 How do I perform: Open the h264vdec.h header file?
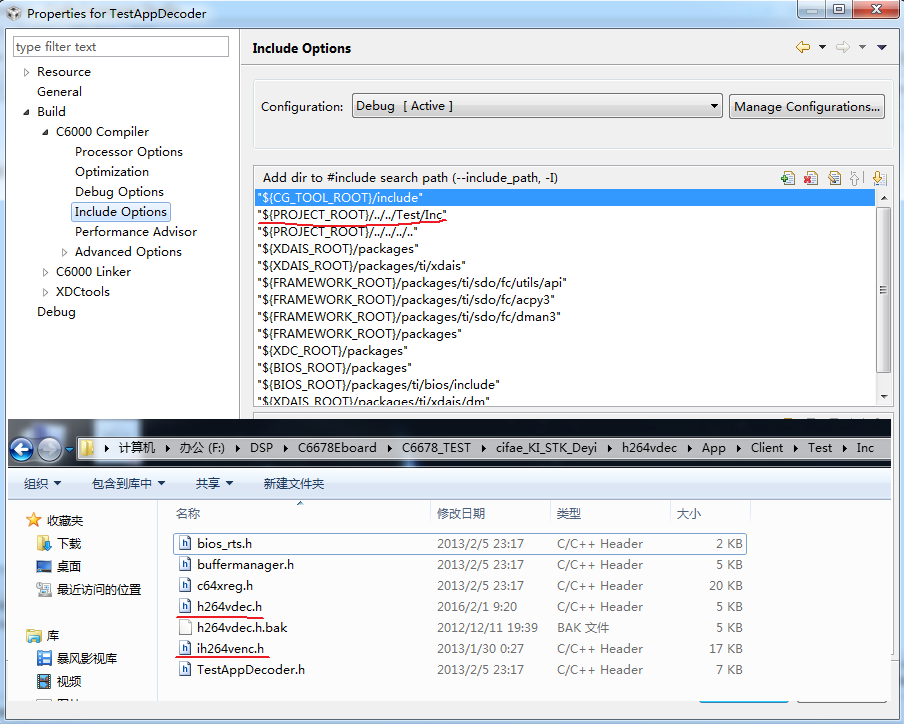tap(229, 607)
